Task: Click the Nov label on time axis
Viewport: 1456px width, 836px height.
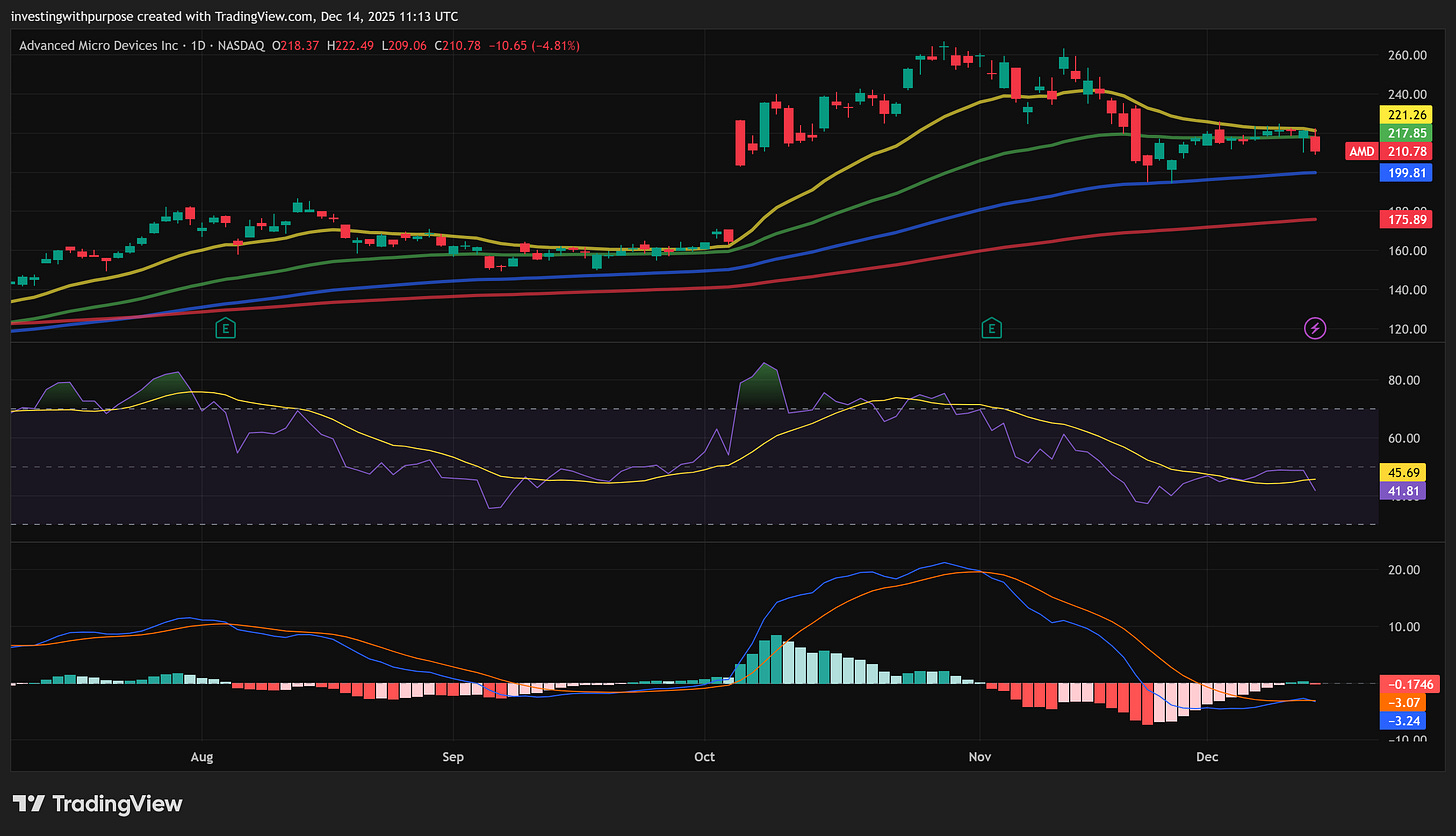Action: tap(979, 757)
